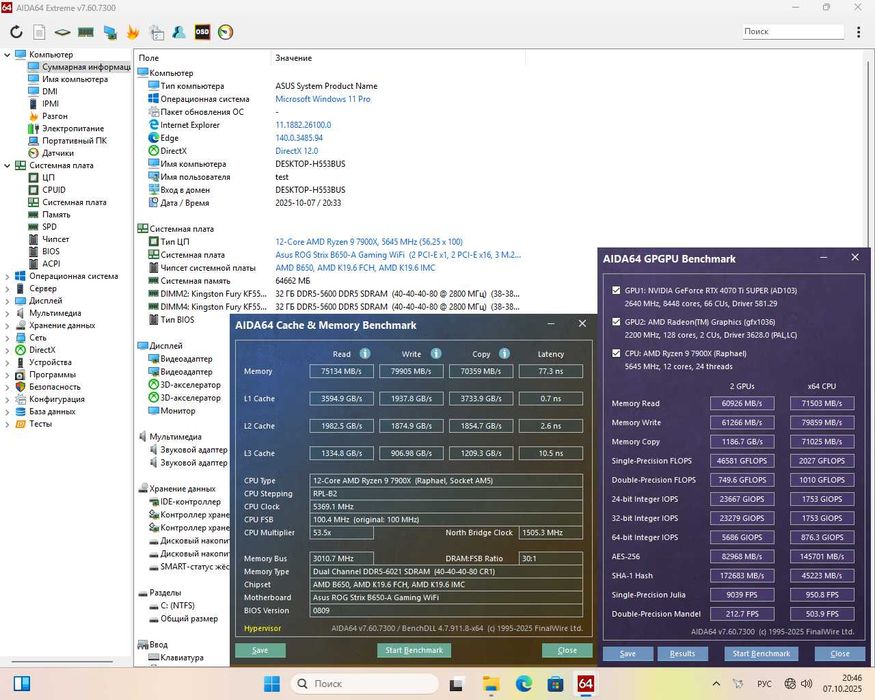Open the OSD panel toolbar icon

202,32
